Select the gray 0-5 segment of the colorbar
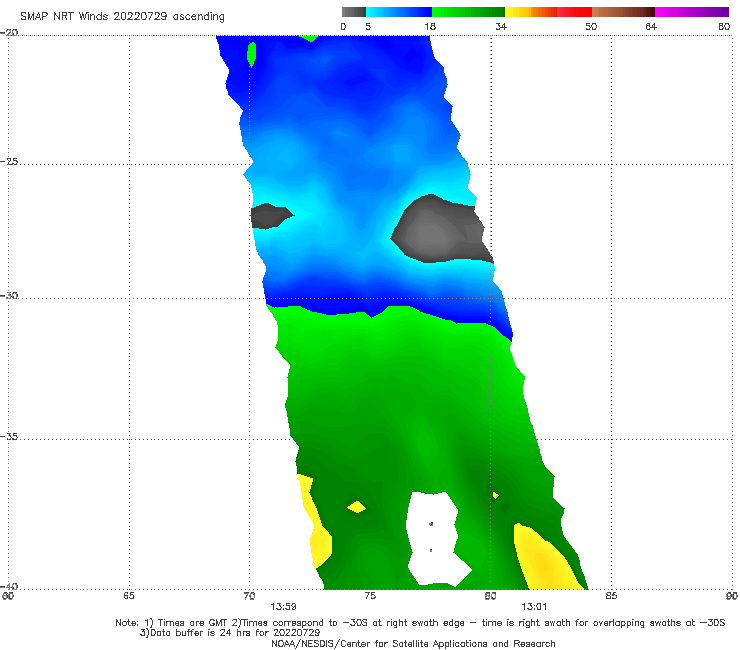This screenshot has width=740, height=650. [x=354, y=12]
